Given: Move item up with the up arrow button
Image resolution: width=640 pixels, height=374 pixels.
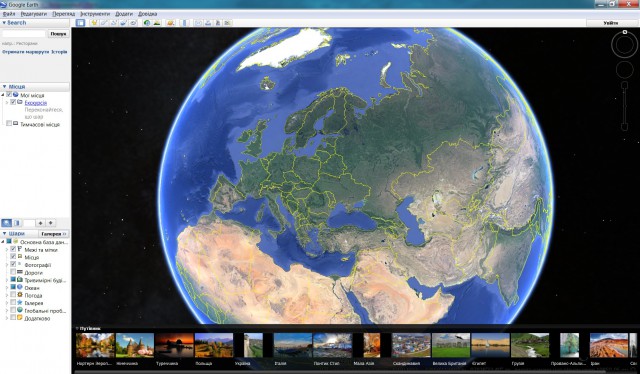Looking at the screenshot, I should 40,223.
